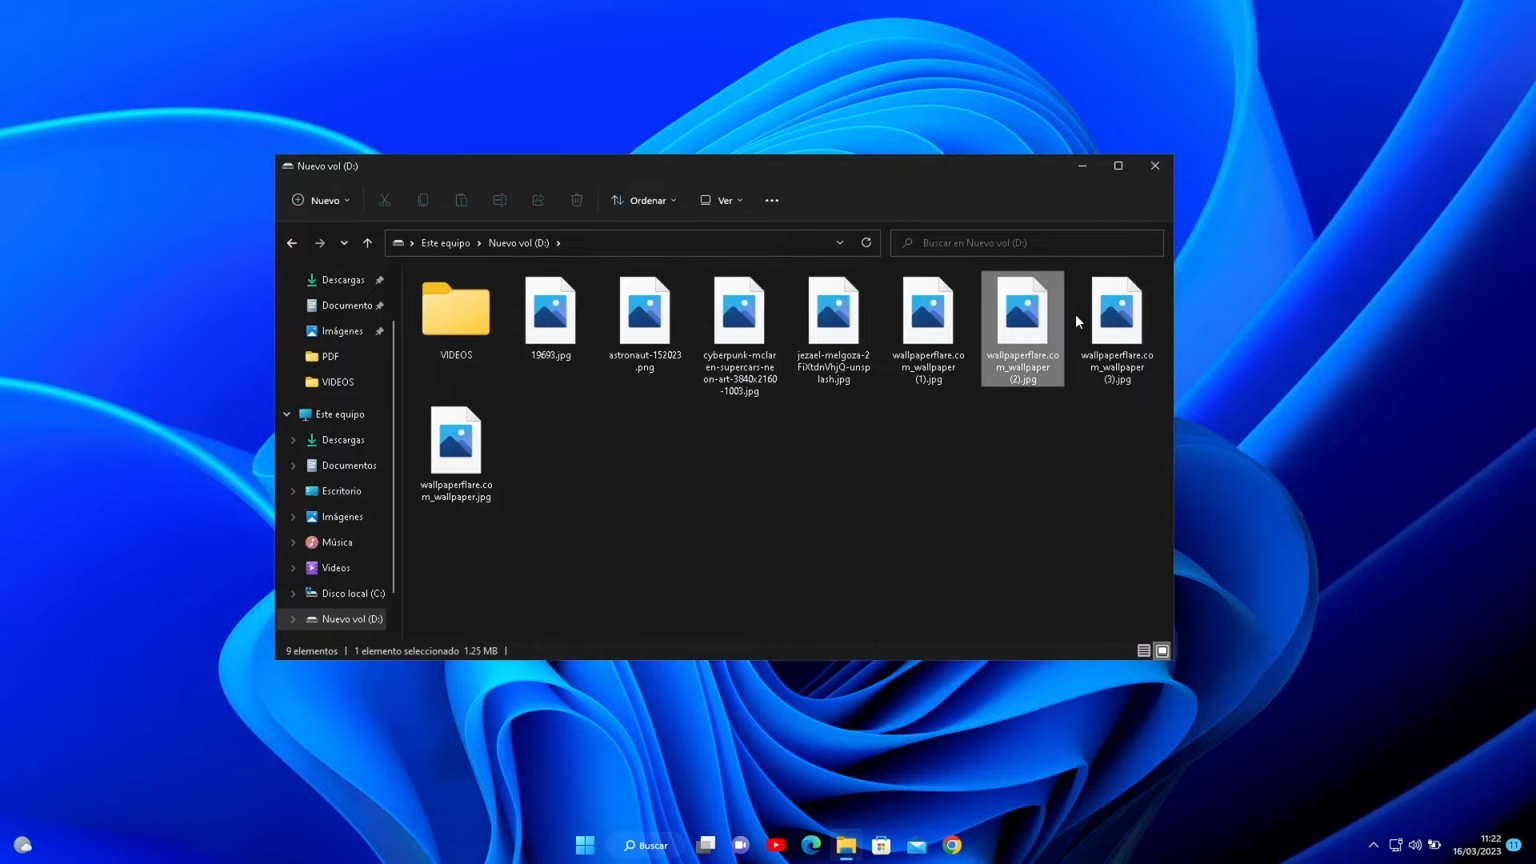This screenshot has height=864, width=1536.
Task: Open Microsoft Edge from the taskbar
Action: (x=811, y=845)
